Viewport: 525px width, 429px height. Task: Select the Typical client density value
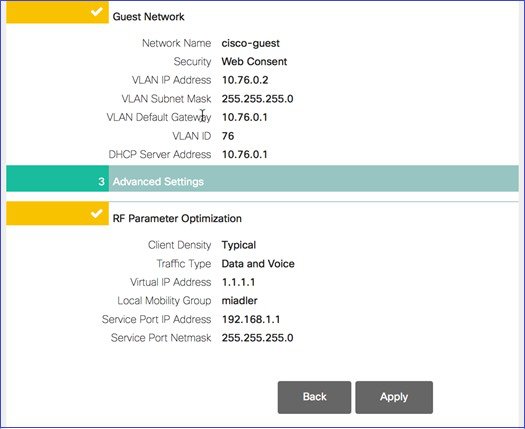pos(239,245)
